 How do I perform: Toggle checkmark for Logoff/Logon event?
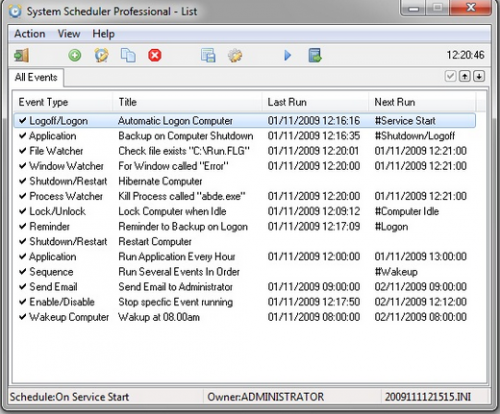(x=22, y=121)
